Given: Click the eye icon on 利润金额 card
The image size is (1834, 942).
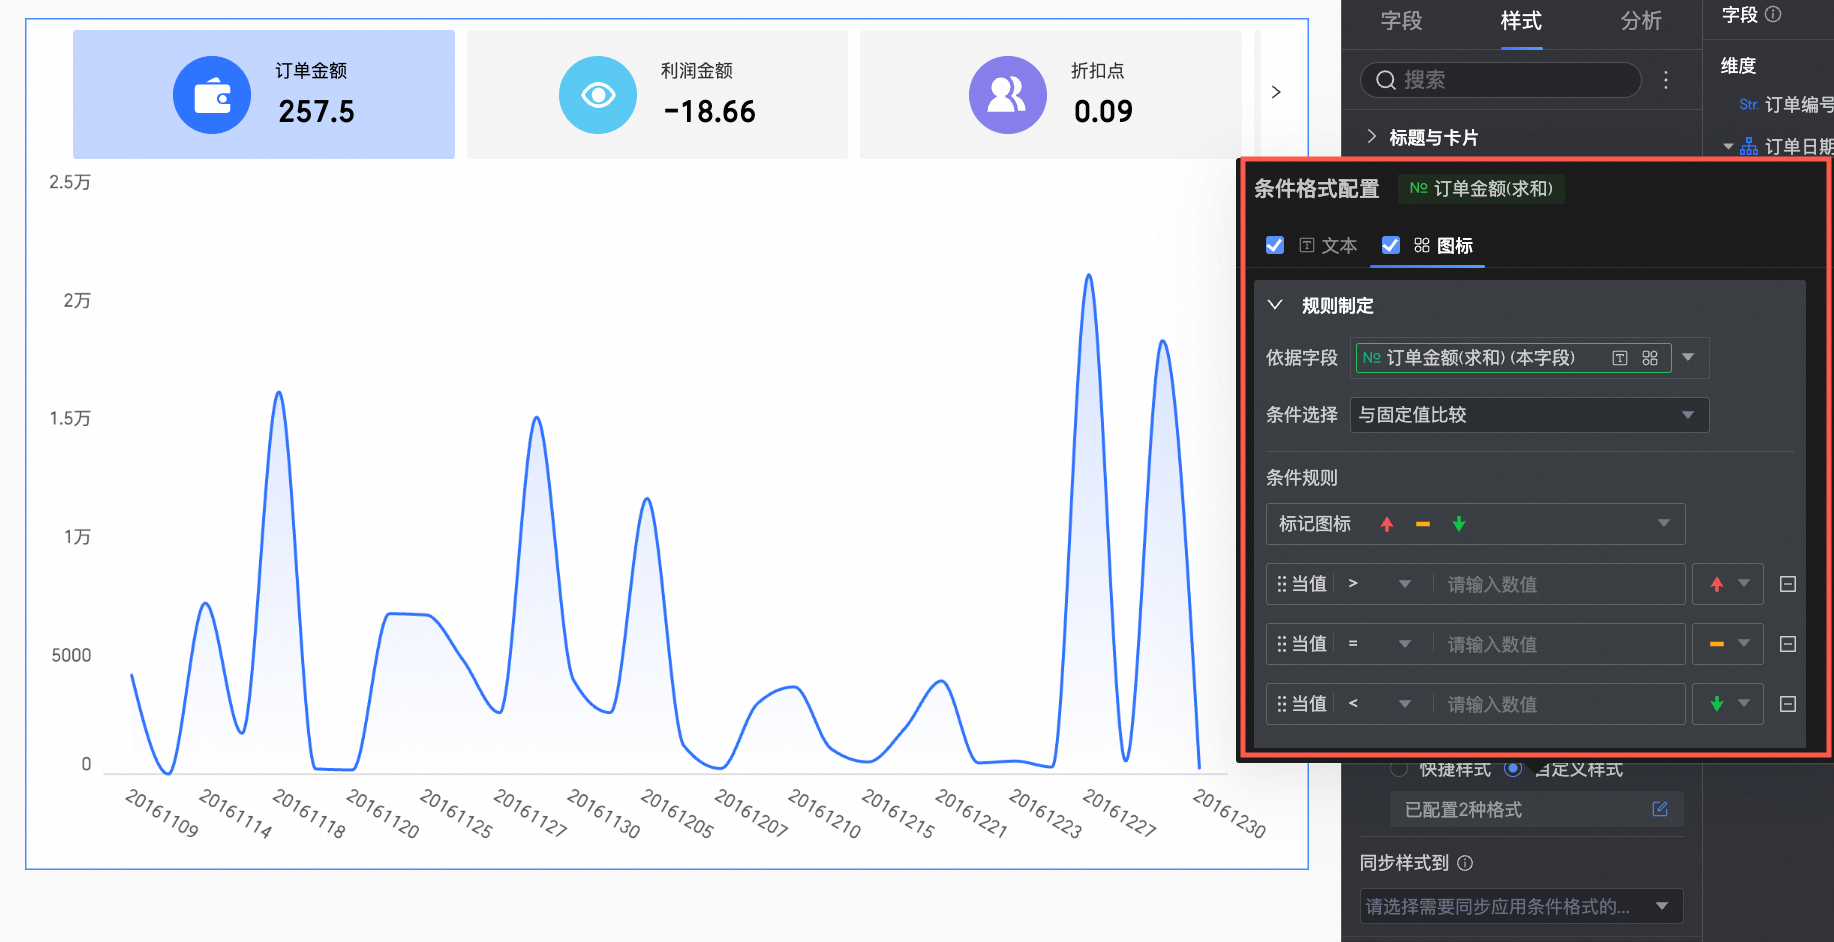Looking at the screenshot, I should point(597,95).
